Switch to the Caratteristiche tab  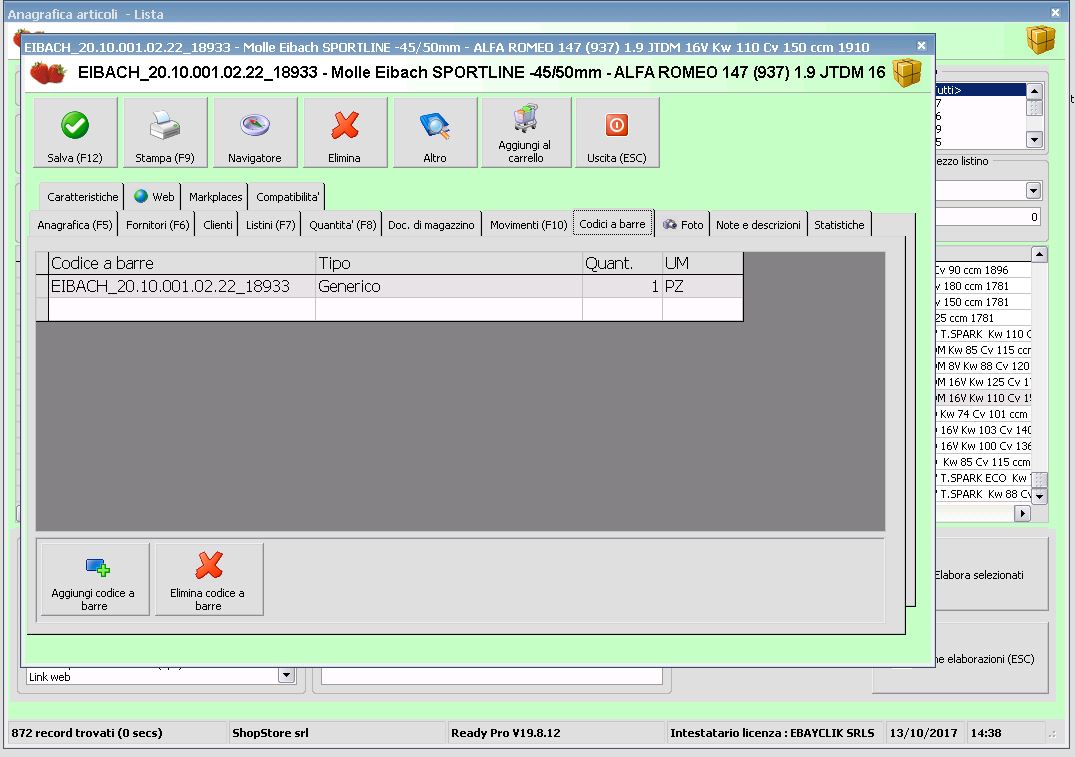click(x=82, y=197)
